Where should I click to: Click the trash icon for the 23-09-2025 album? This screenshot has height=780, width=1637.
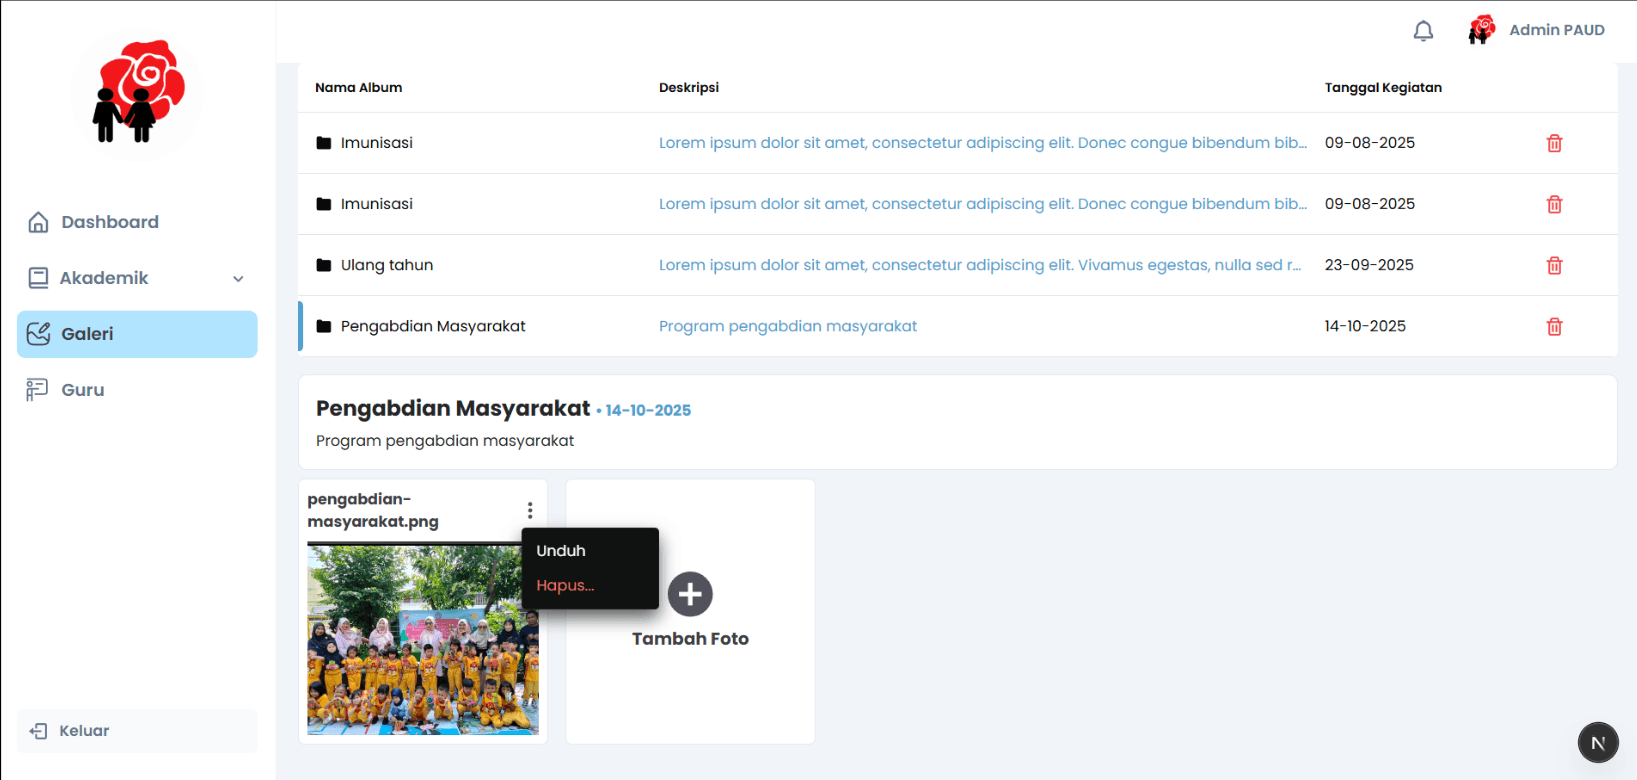click(x=1554, y=265)
